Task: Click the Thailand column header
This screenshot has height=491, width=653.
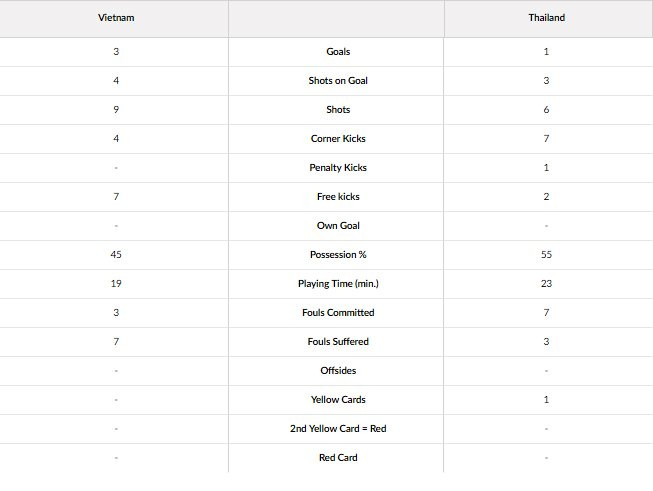Action: click(x=546, y=18)
